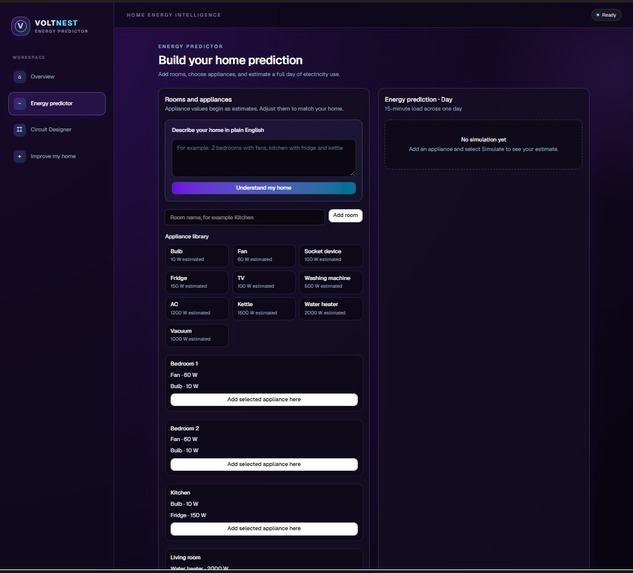Image resolution: width=633 pixels, height=573 pixels.
Task: Click Bulb - 10 W in Kitchen
Action: click(x=184, y=504)
